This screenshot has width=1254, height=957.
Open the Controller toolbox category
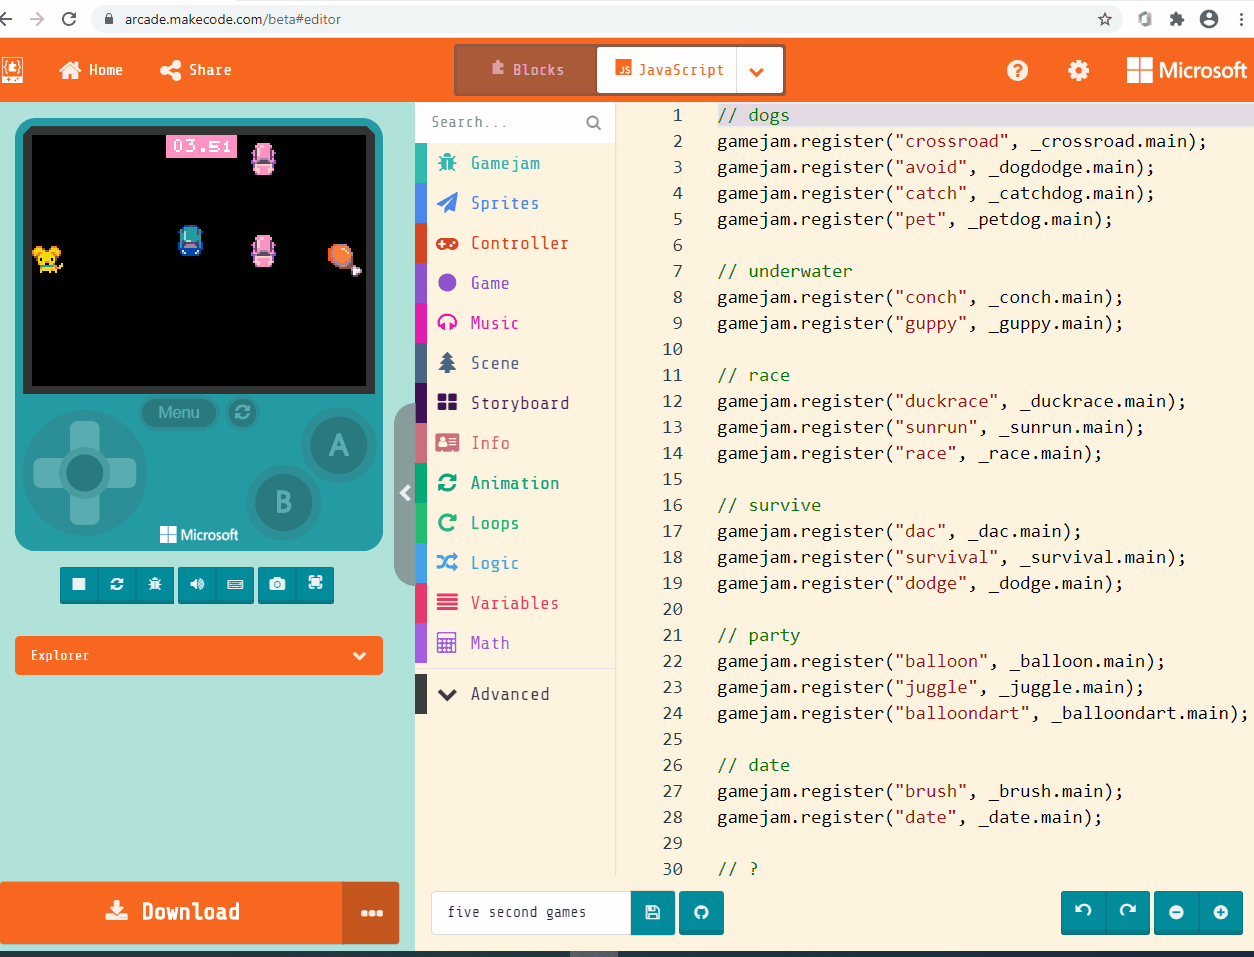515,243
